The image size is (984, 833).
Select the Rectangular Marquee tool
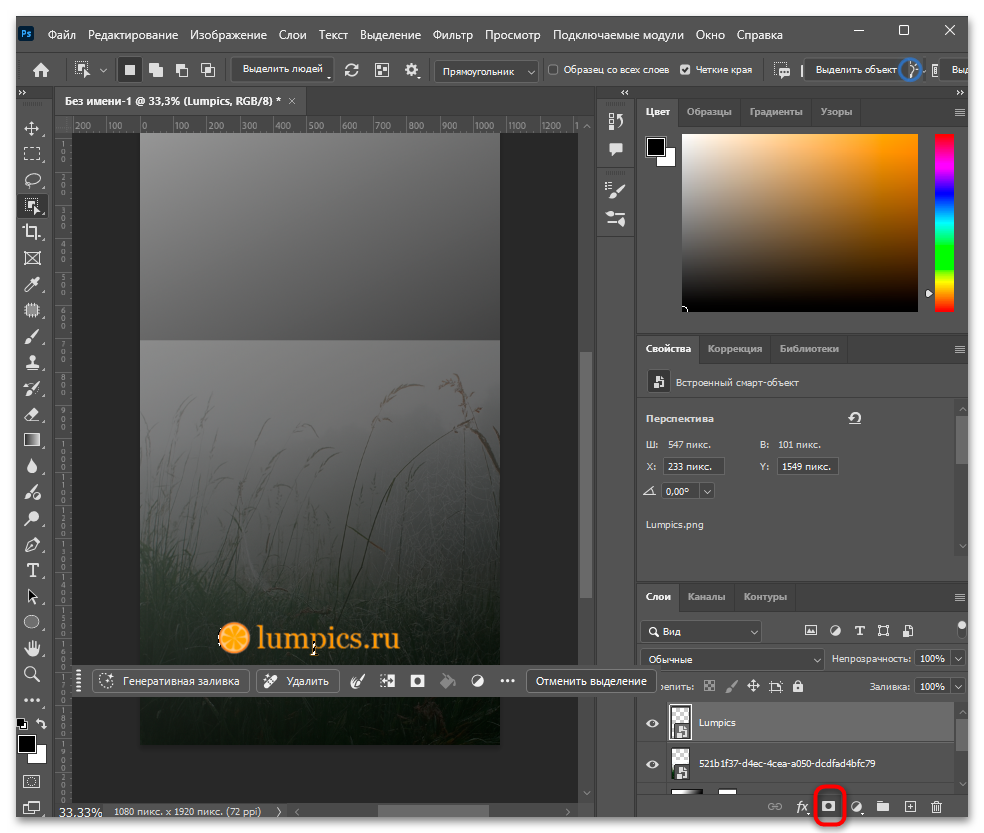32,154
